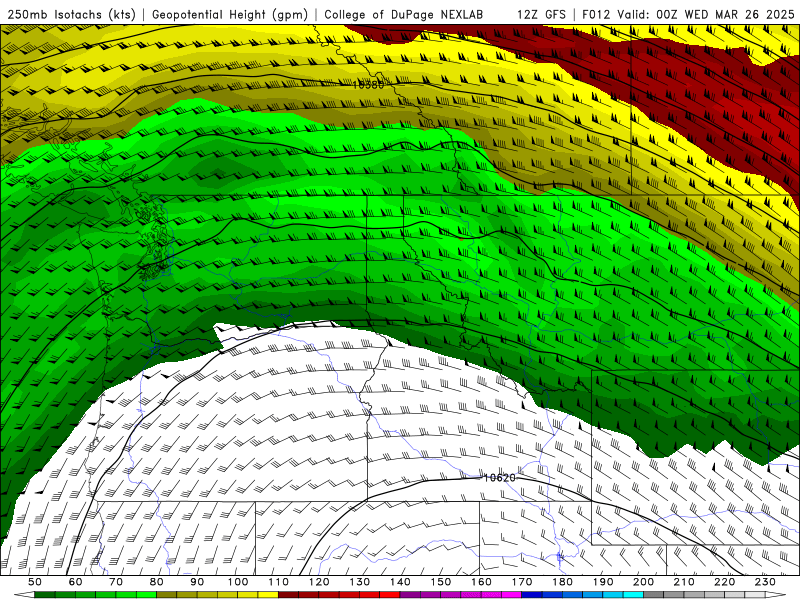The height and width of the screenshot is (600, 800).
Task: Select the bright red swatch just before 140
Action: [x=390, y=594]
